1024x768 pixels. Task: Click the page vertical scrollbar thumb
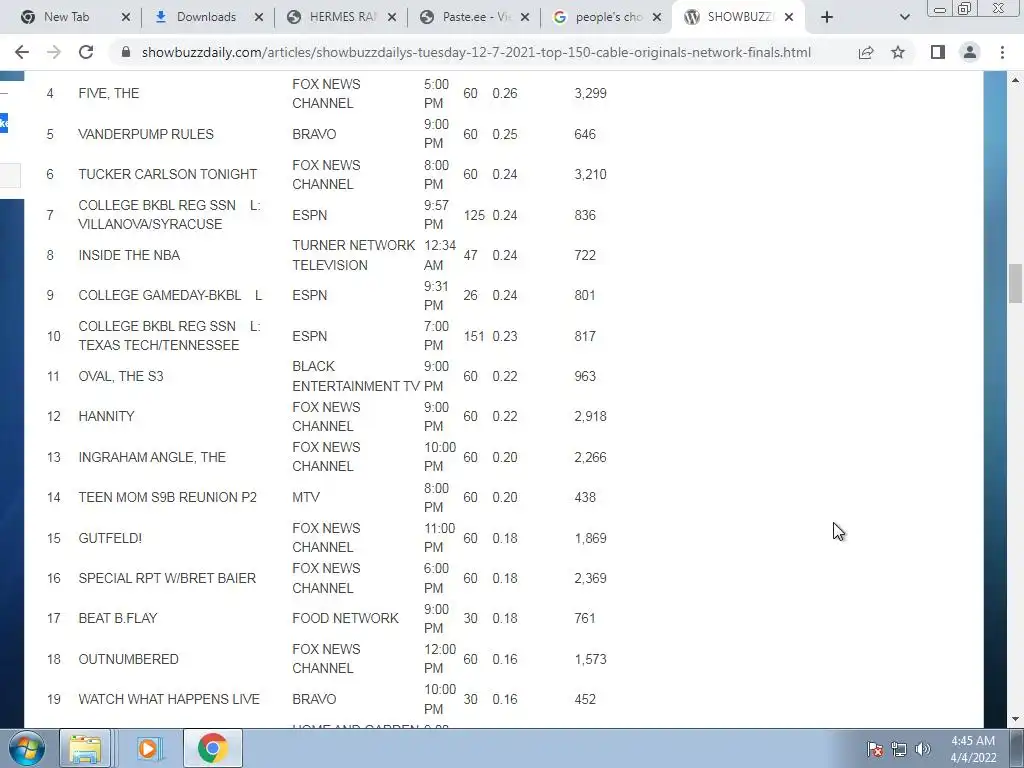(1016, 283)
